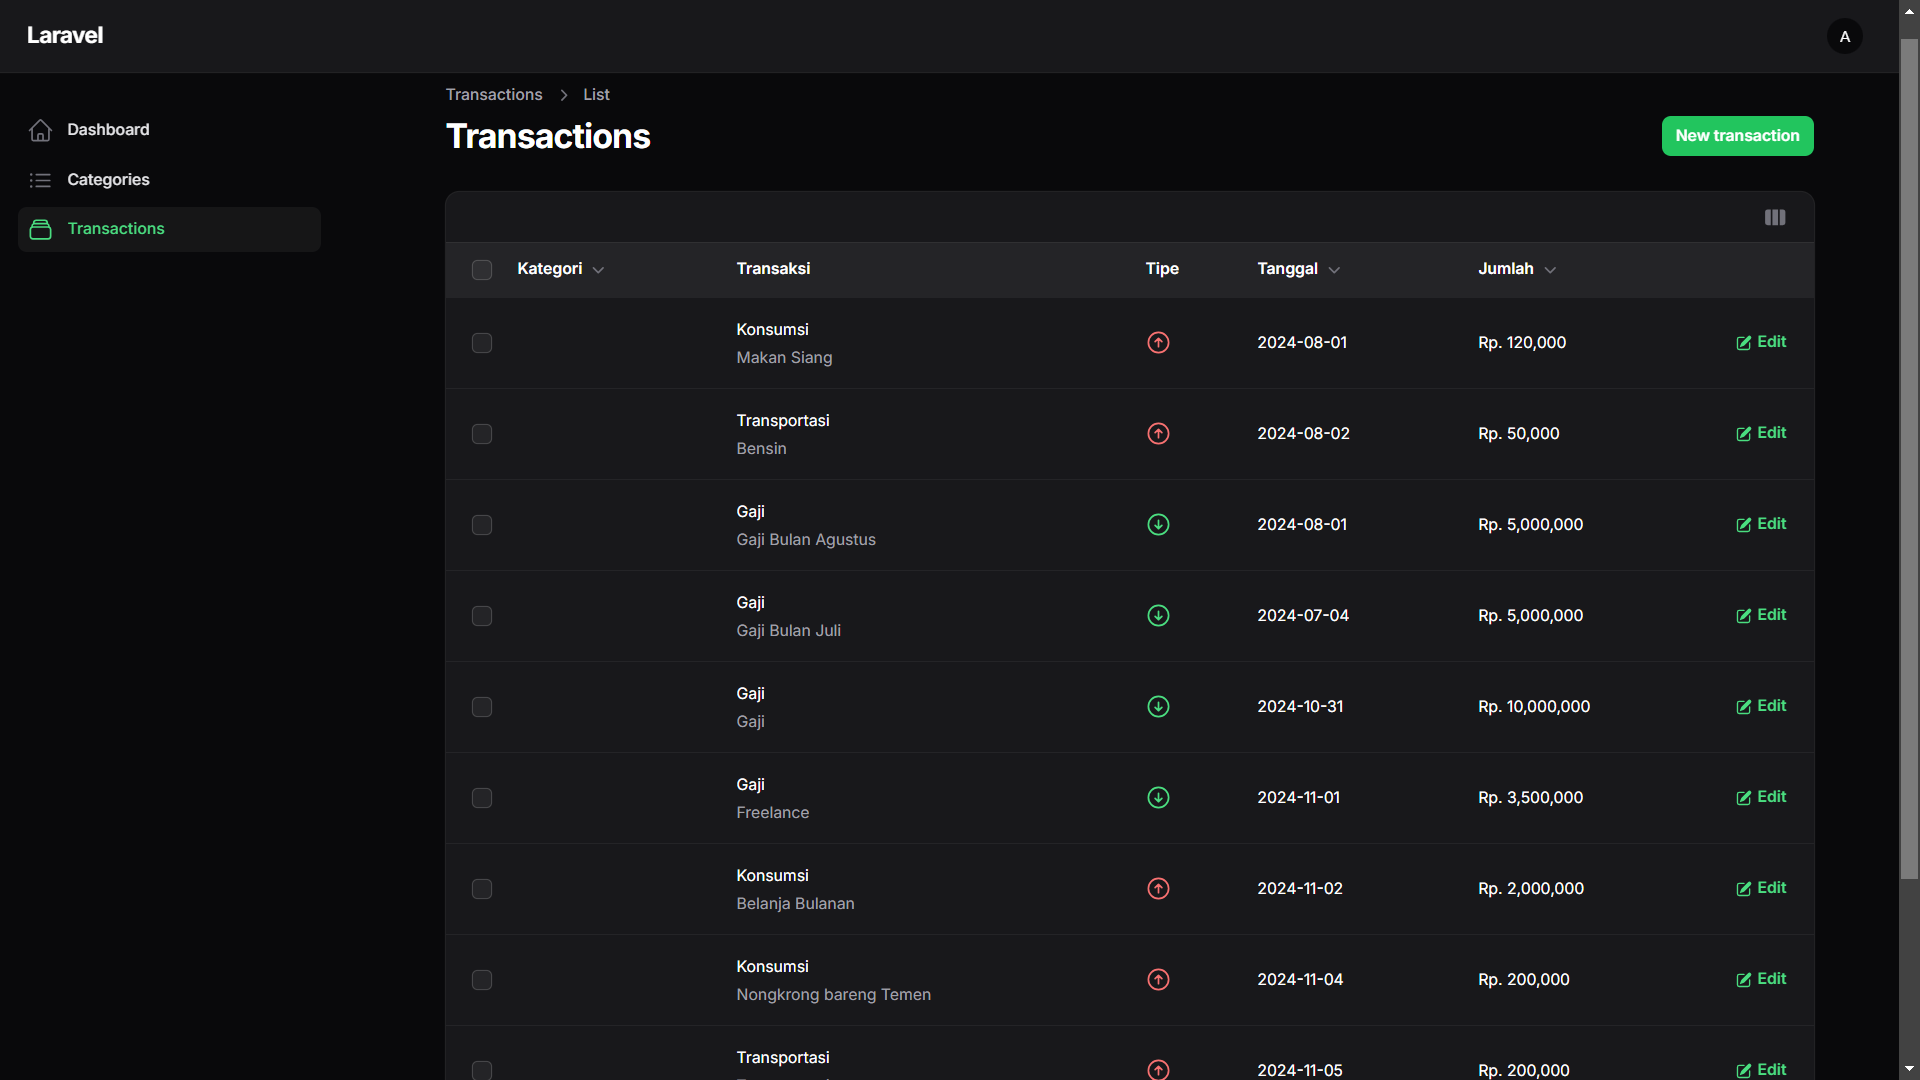The image size is (1920, 1080).
Task: Edit the Nongkrong bareng Temen transaction
Action: coord(1761,979)
